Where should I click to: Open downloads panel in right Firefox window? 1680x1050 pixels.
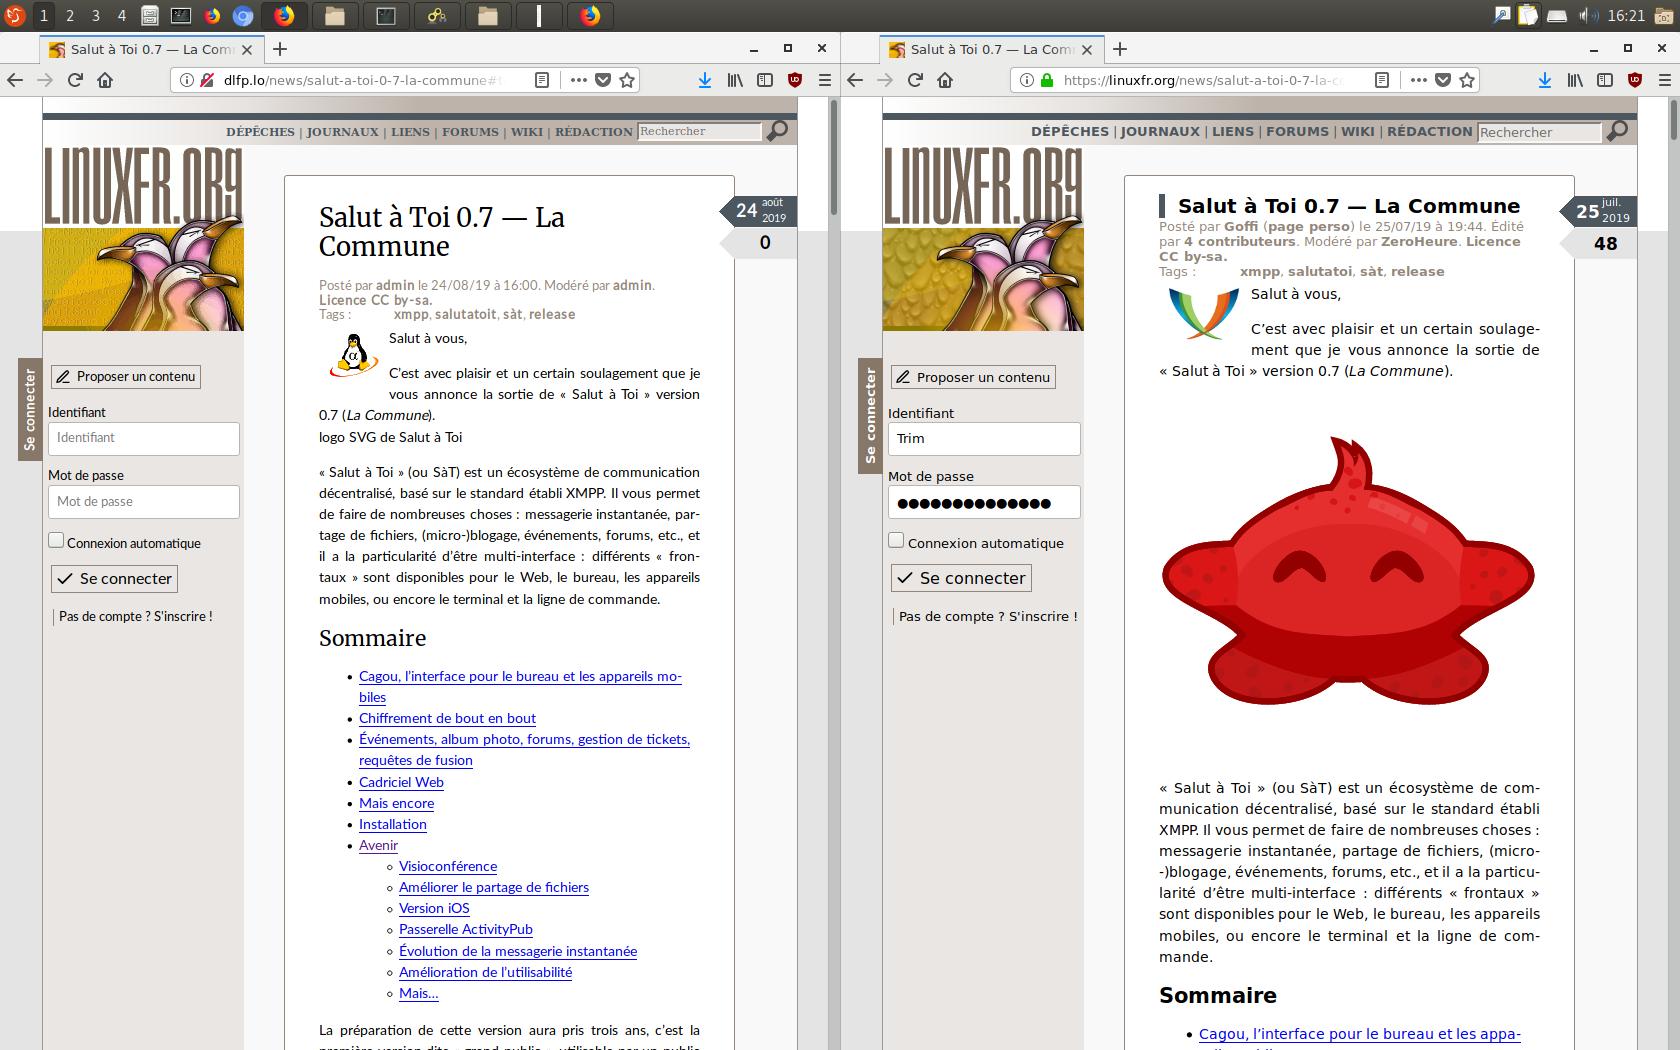pyautogui.click(x=1544, y=80)
